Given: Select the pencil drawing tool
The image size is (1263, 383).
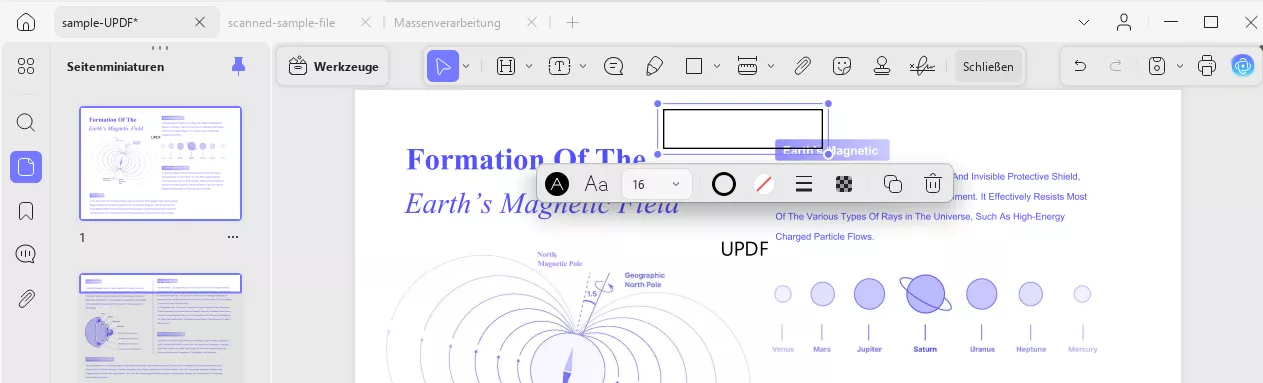Looking at the screenshot, I should [654, 66].
